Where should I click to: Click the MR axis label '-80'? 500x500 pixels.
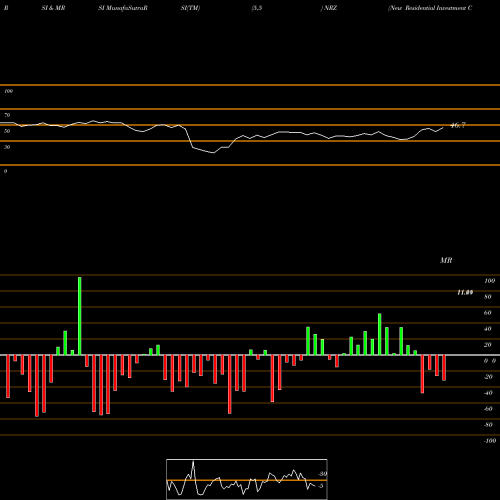488,425
